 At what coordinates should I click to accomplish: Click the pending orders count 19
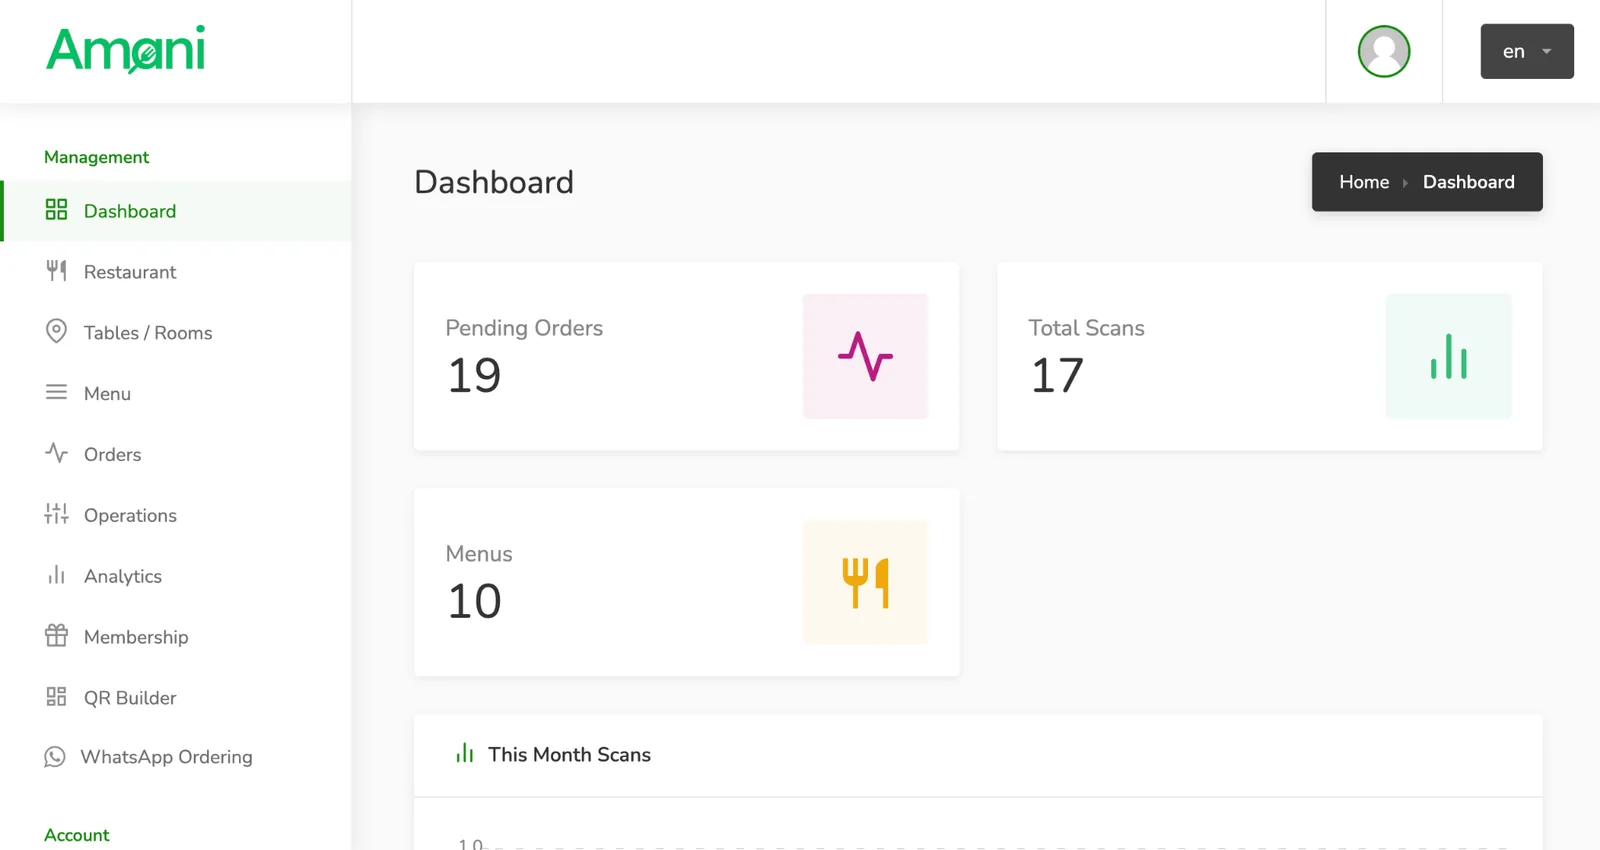click(x=474, y=376)
